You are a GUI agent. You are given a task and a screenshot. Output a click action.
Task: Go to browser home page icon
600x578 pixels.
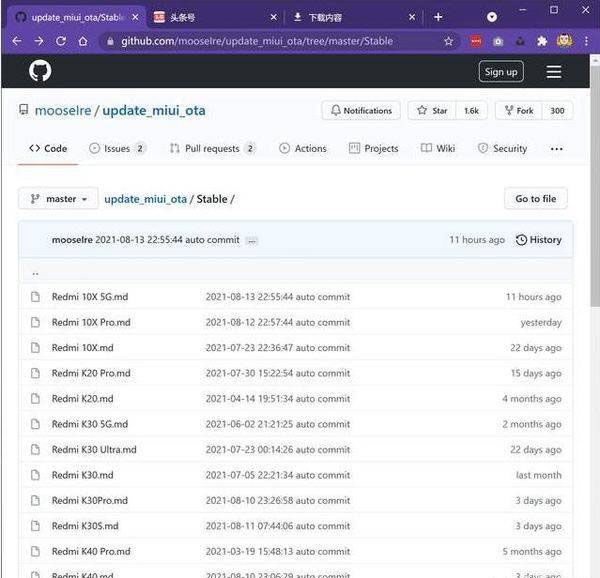[84, 41]
